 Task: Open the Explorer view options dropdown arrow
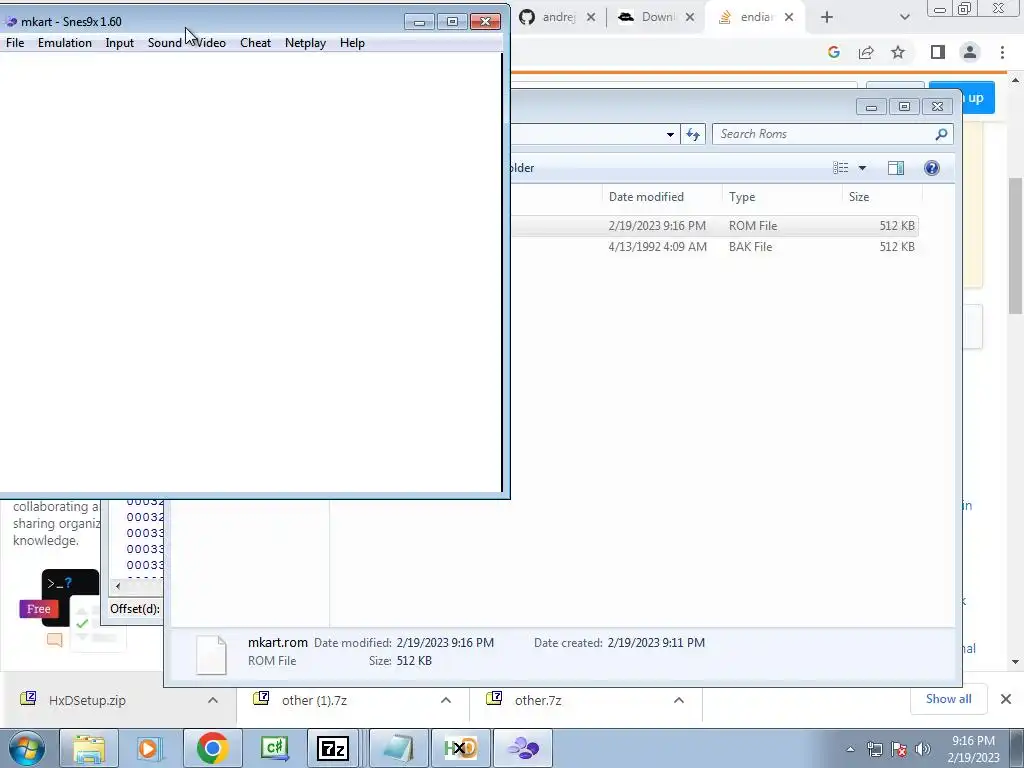click(x=862, y=168)
